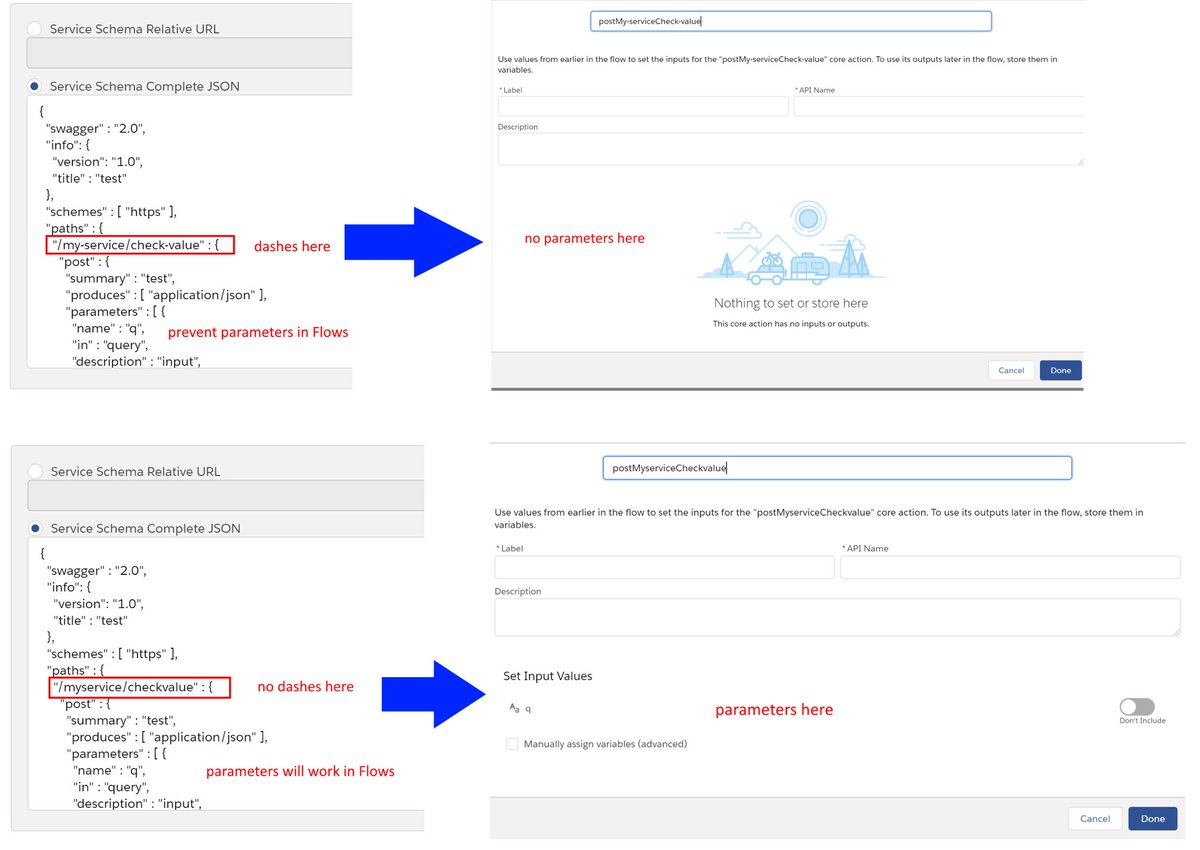Click the 'Set Input Values' heading
The height and width of the screenshot is (850, 1200).
[548, 676]
